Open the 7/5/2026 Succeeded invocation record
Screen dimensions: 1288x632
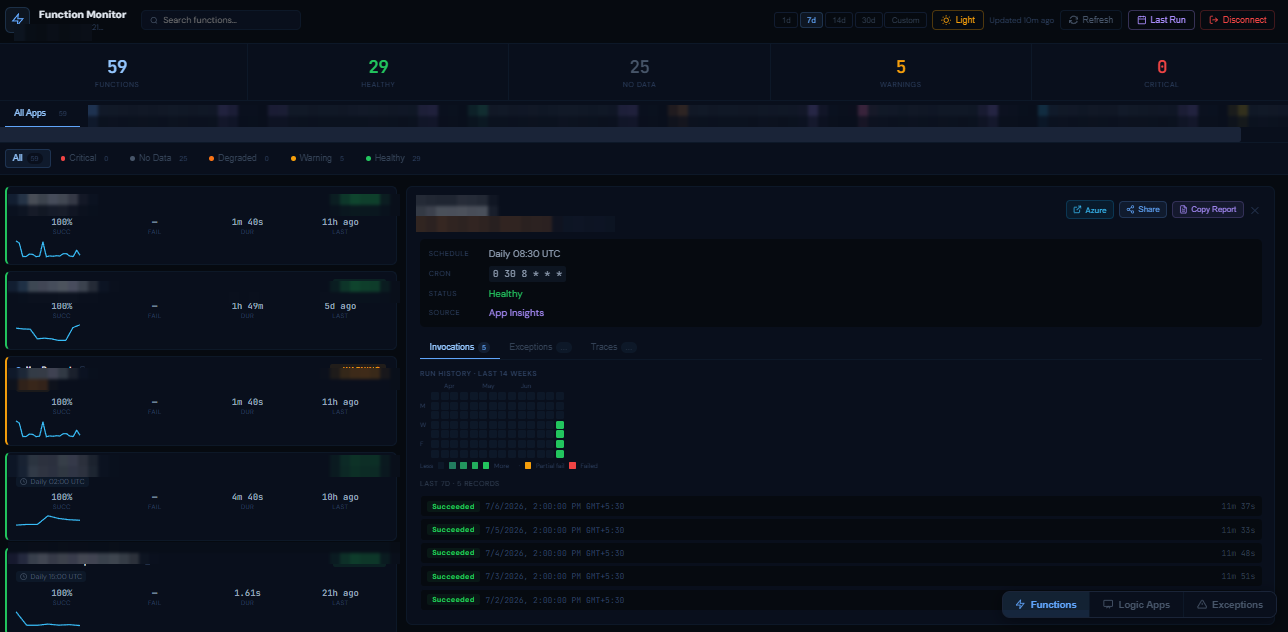840,530
